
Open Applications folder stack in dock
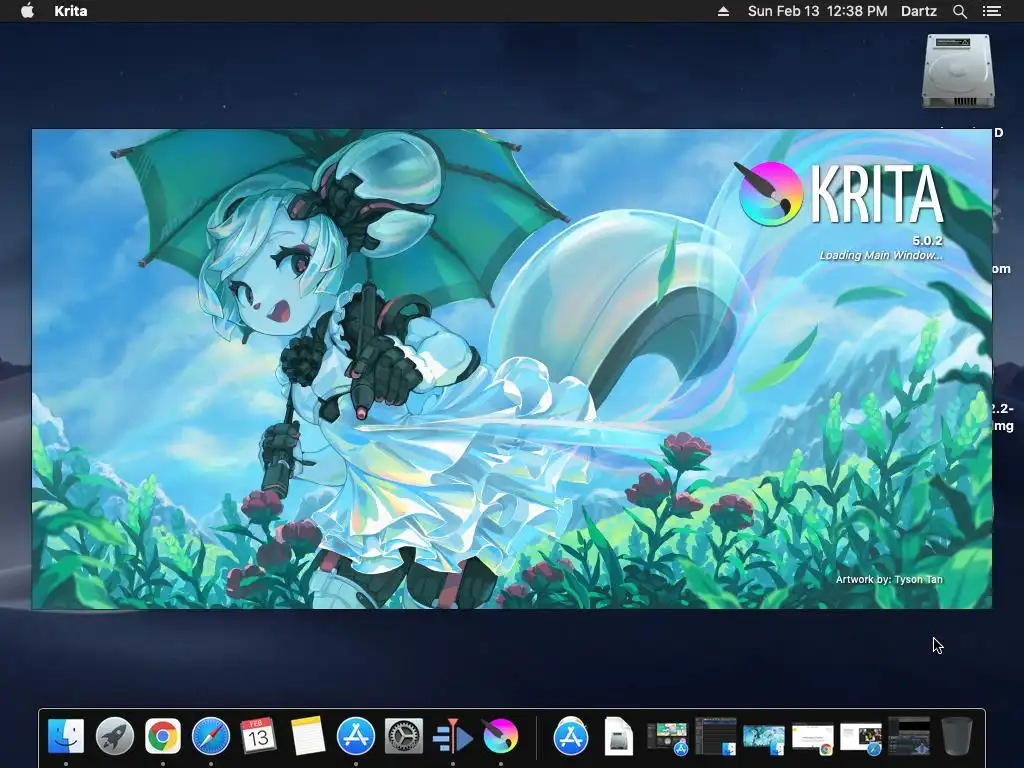tap(570, 736)
